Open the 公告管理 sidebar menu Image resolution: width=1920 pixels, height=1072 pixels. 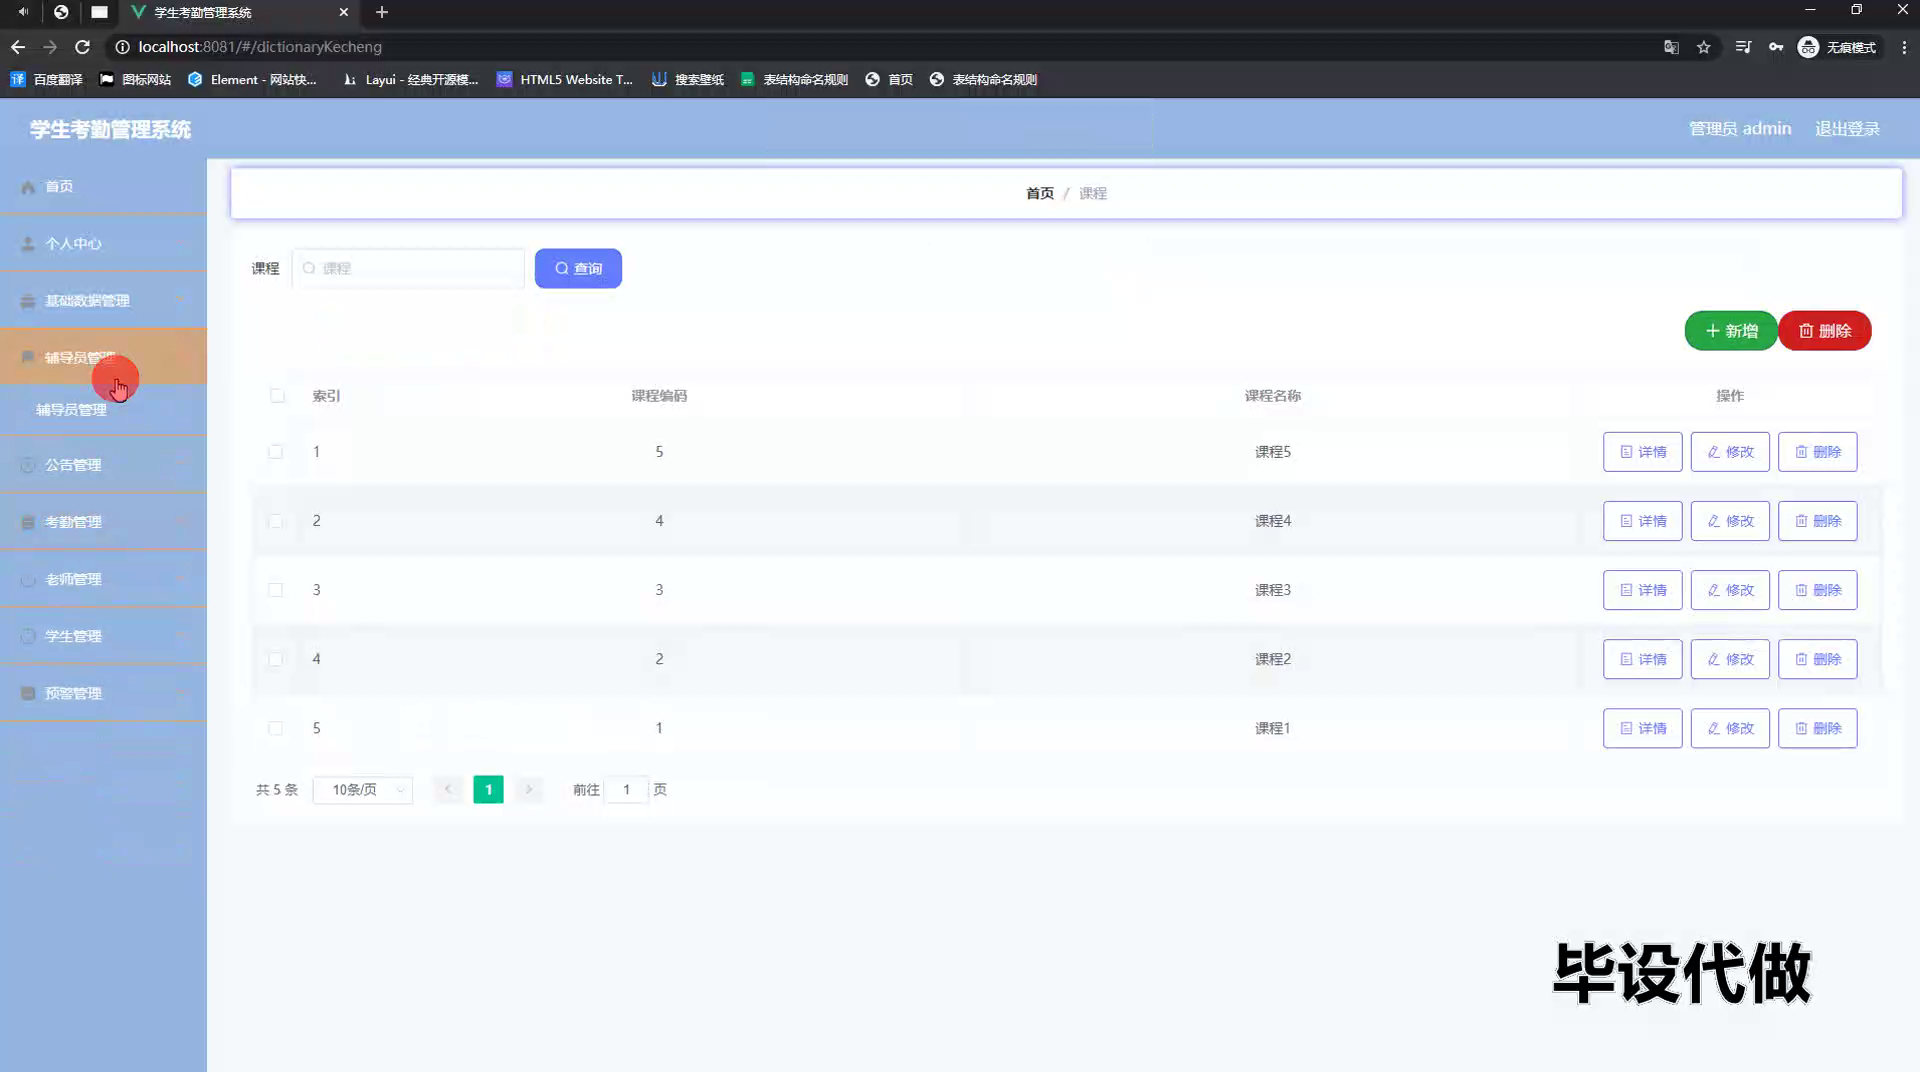(x=103, y=465)
